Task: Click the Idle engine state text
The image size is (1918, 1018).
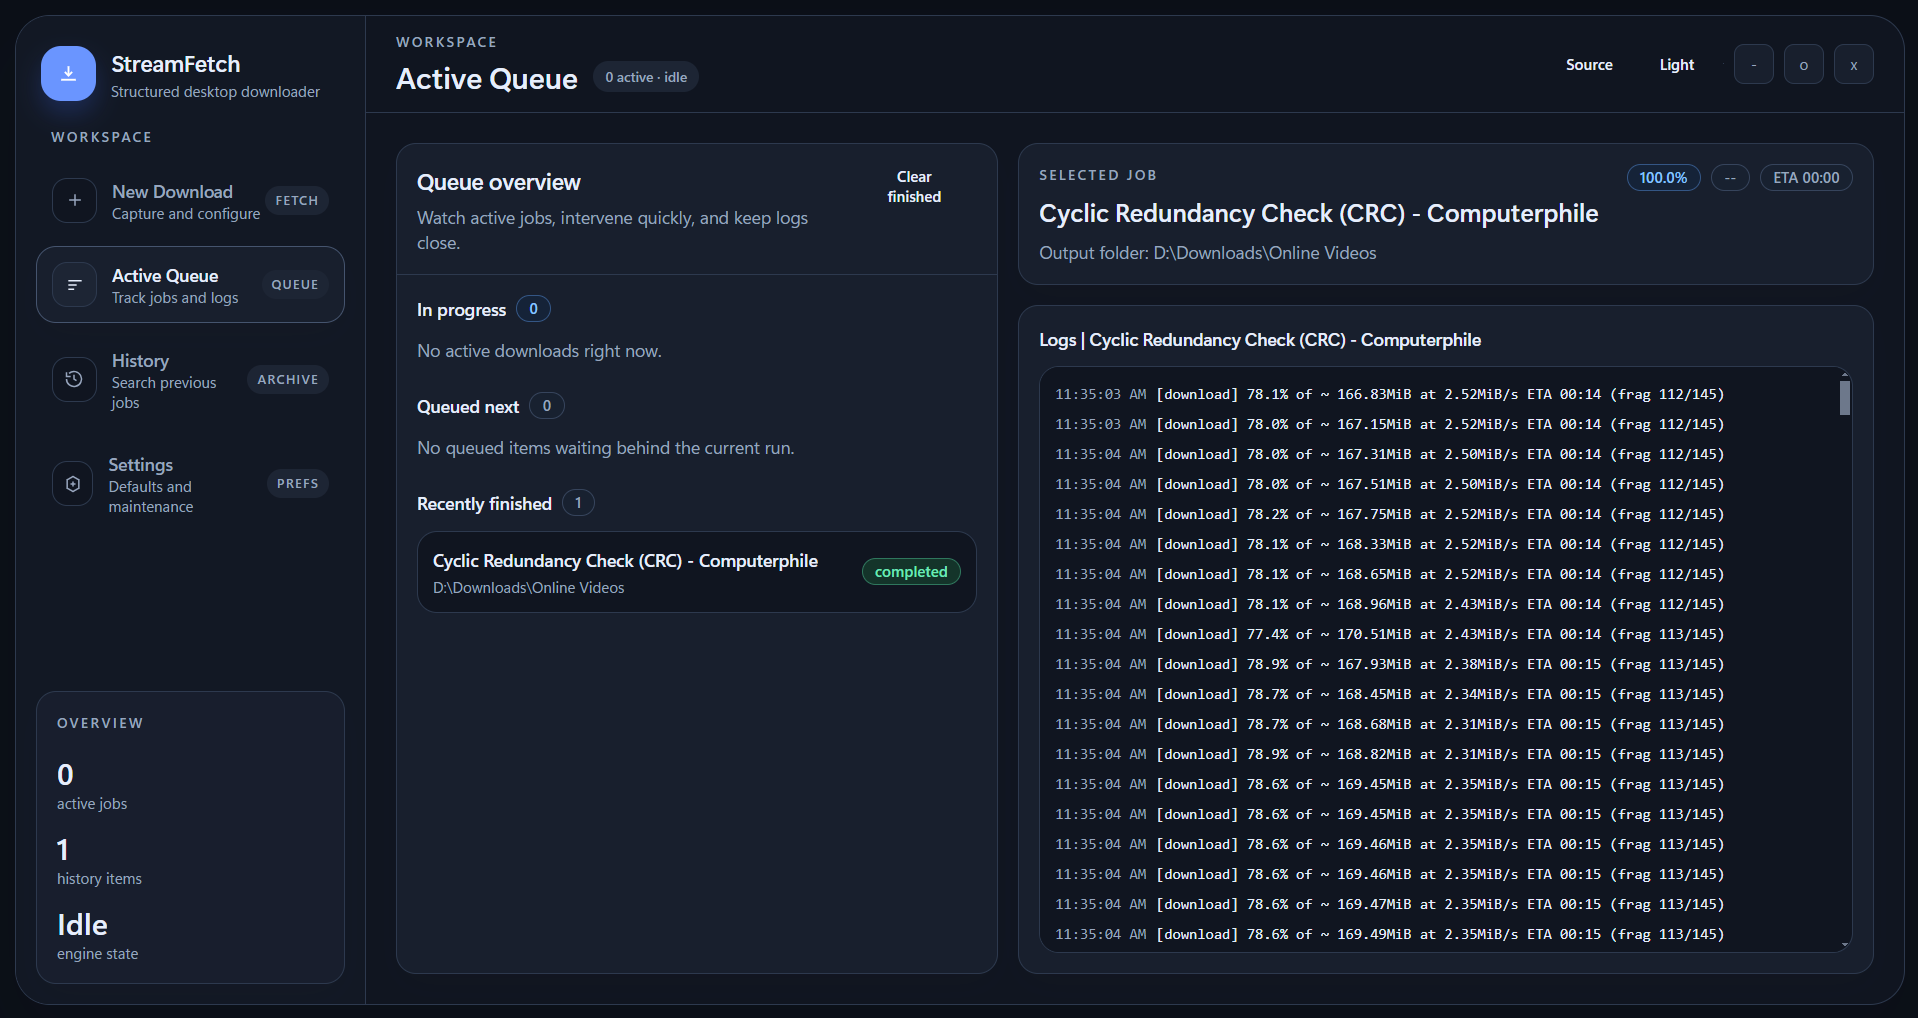Action: point(82,925)
